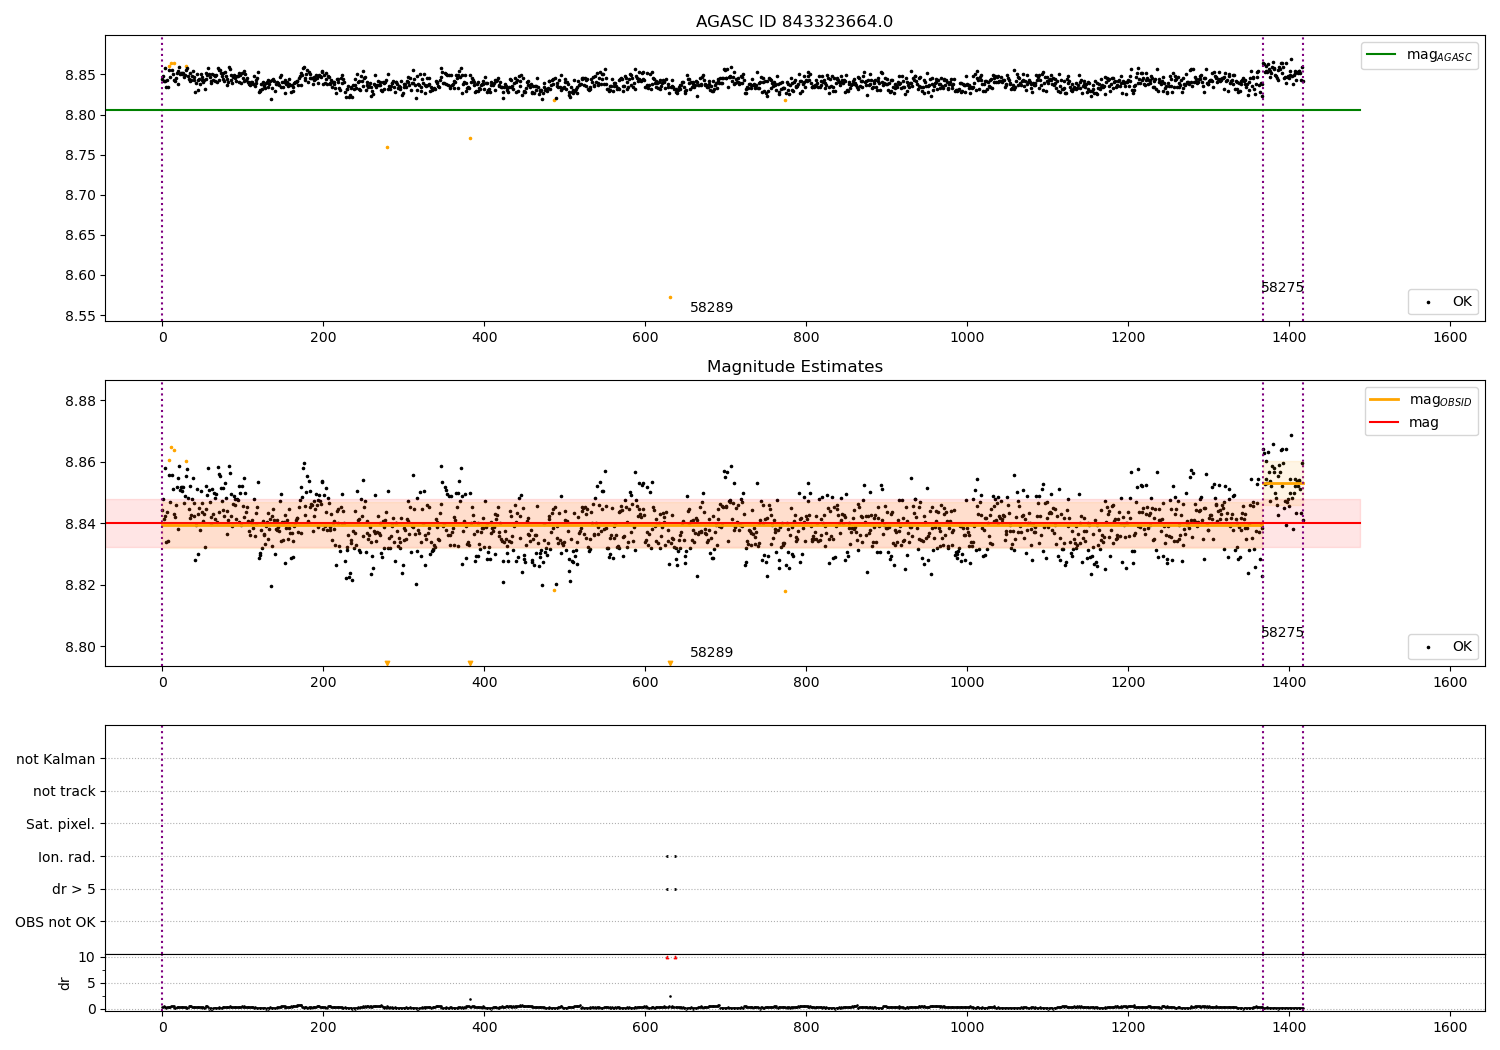Click the '8.80' y-tick in top plot
1500x1050 pixels.
point(80,115)
